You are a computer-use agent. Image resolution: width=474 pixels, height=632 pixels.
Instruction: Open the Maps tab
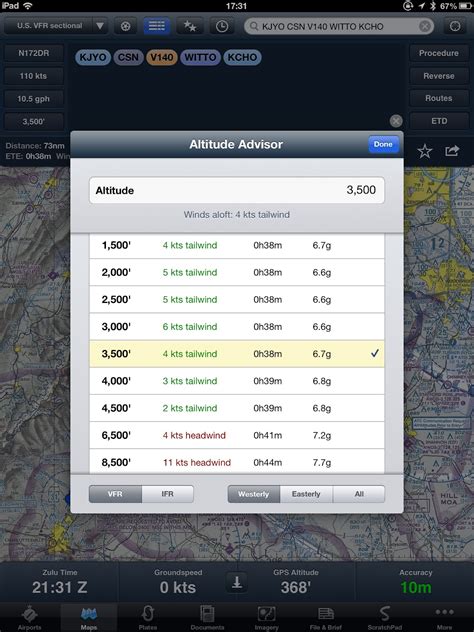89,617
